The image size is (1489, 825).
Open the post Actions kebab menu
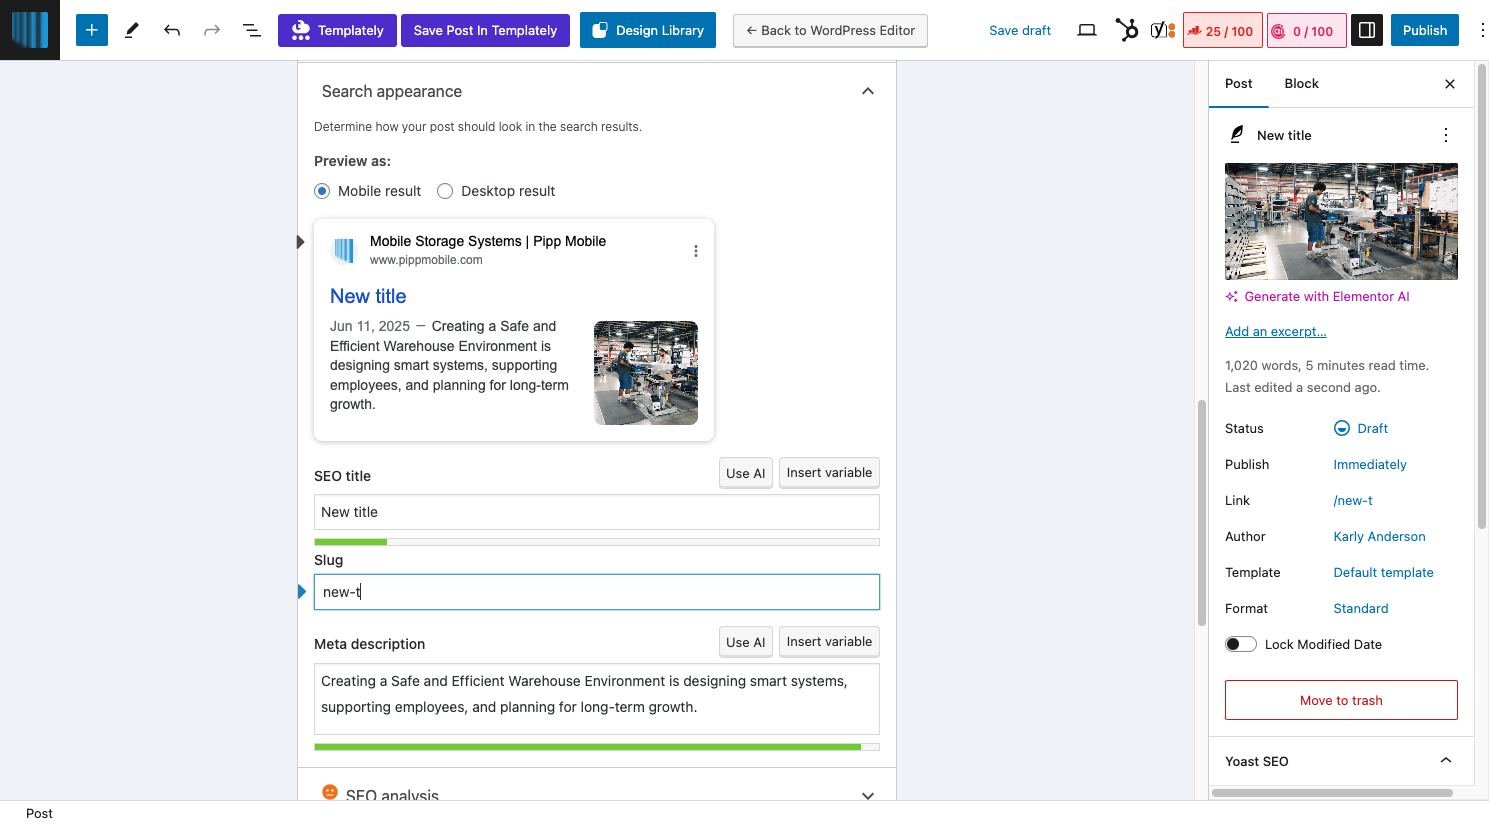[x=1446, y=135]
